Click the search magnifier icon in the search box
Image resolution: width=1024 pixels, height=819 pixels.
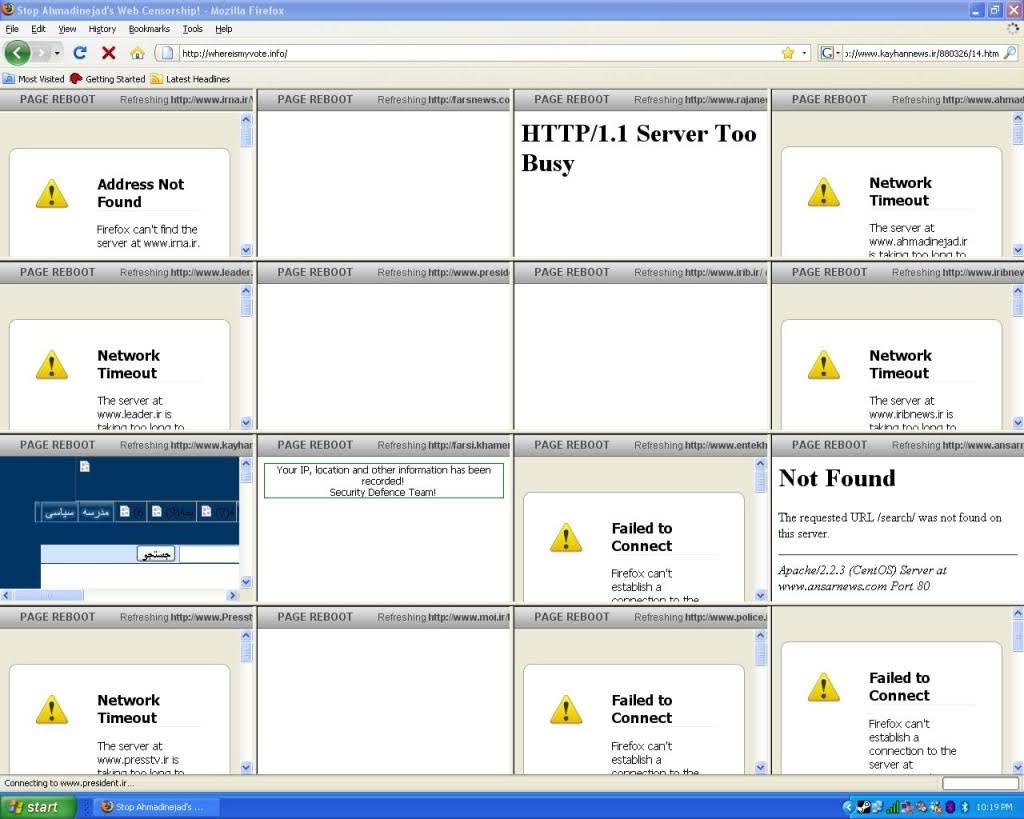[1010, 53]
